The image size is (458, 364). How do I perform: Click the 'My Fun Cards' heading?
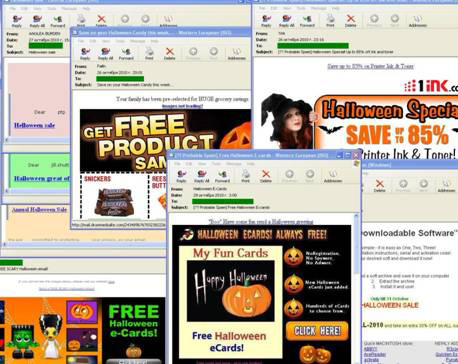(230, 253)
